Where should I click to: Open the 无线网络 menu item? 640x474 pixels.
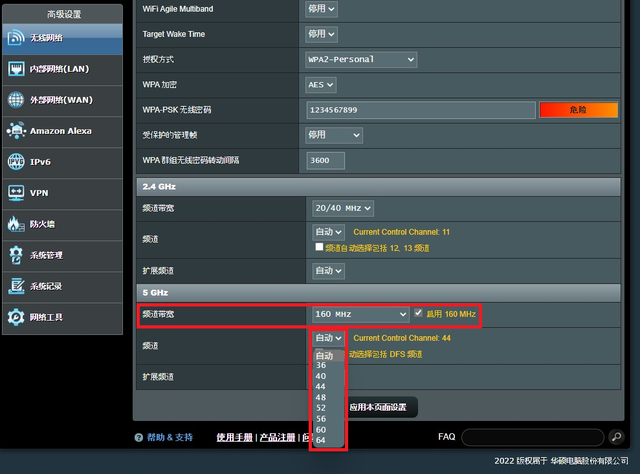(62, 38)
